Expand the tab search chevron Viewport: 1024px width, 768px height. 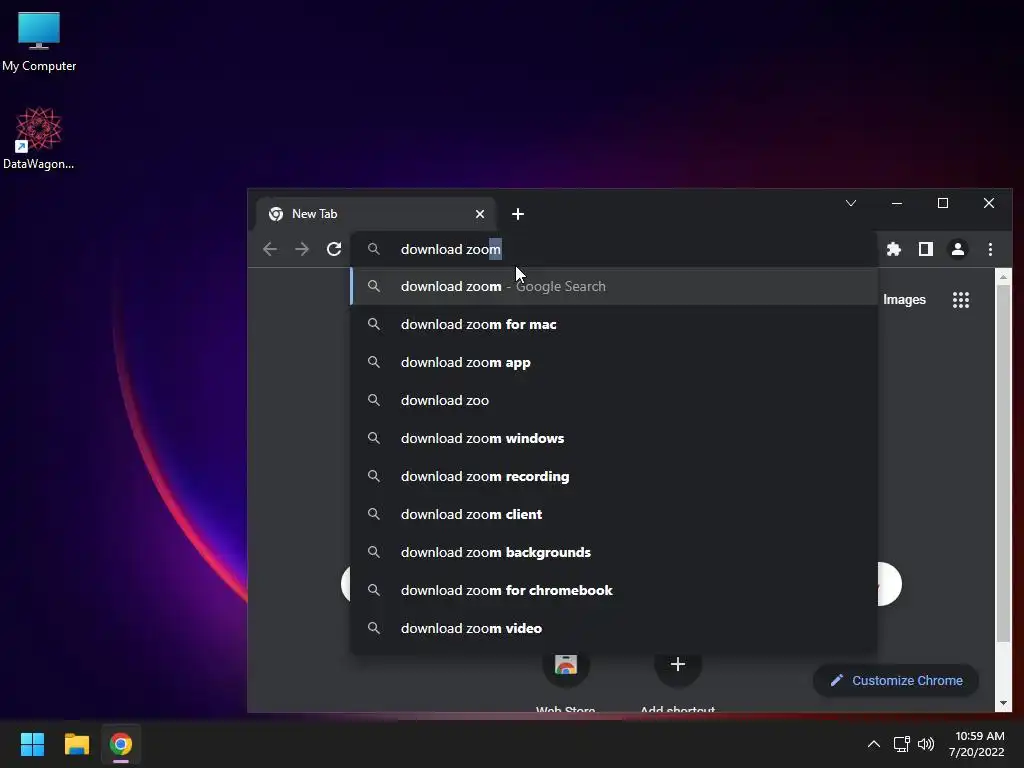850,203
